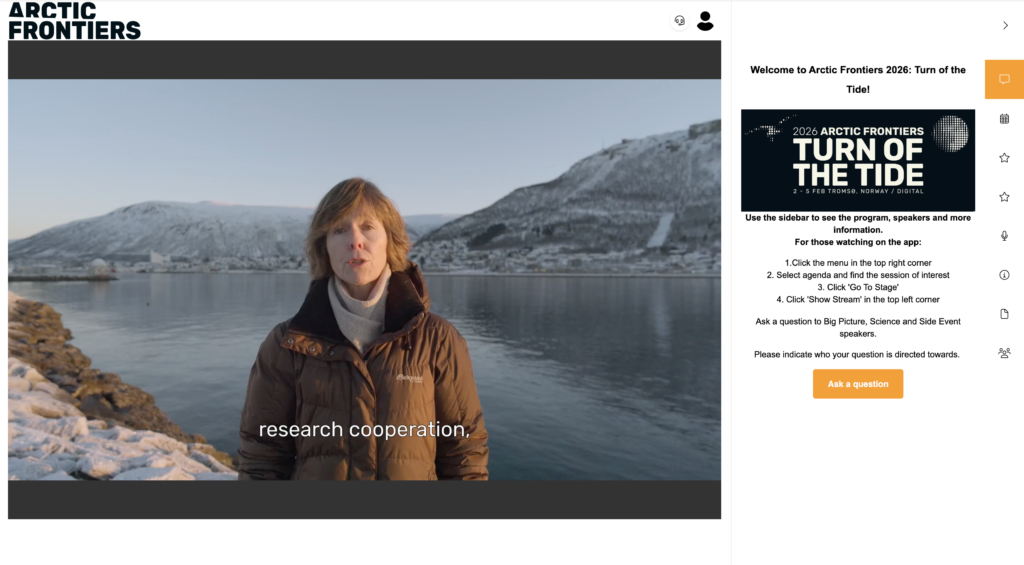Viewport: 1024px width, 565px height.
Task: Click the Arctic Frontiers logo
Action: tap(74, 21)
